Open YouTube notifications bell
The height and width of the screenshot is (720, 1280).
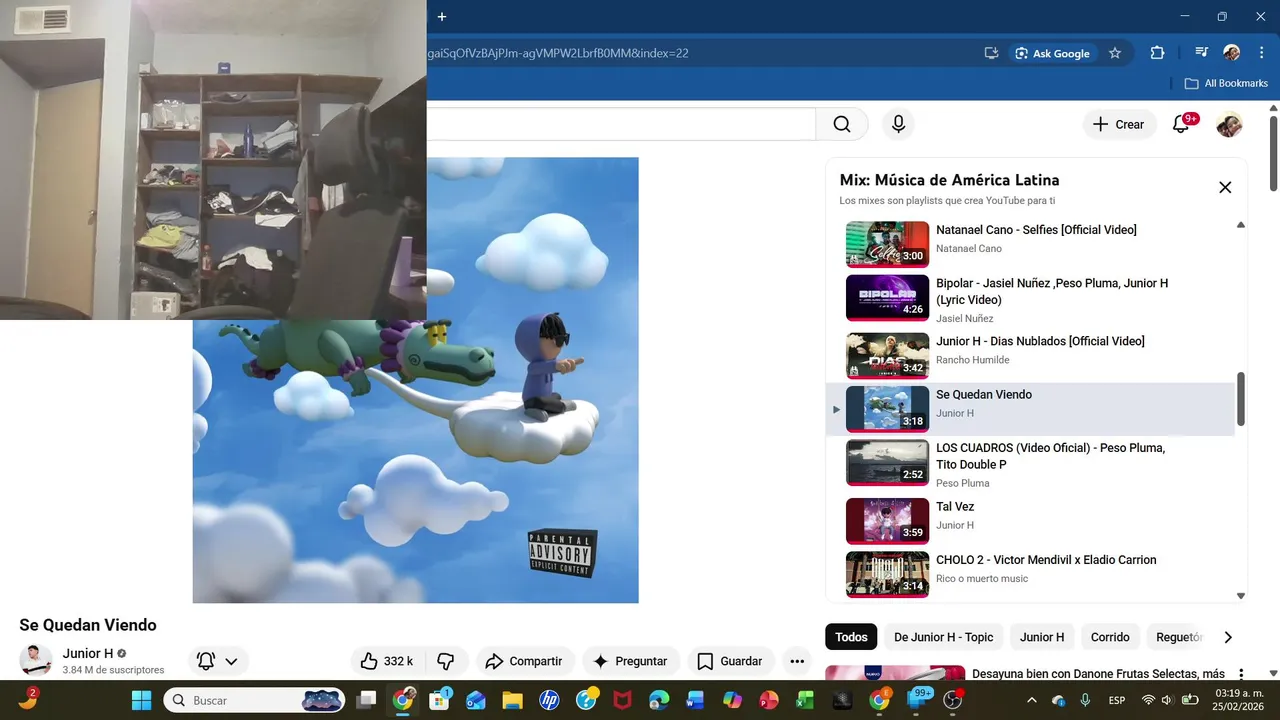(1181, 124)
